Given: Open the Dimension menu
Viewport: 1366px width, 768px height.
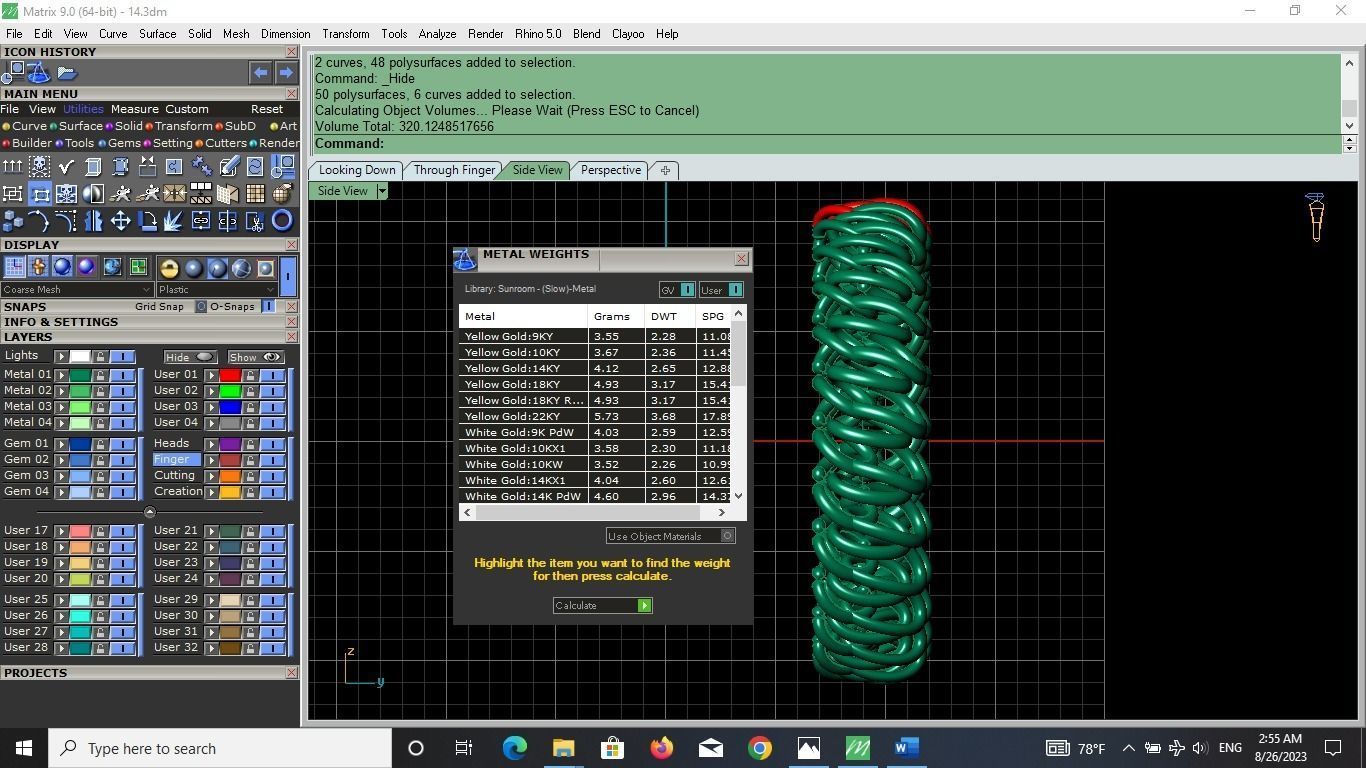Looking at the screenshot, I should tap(285, 34).
